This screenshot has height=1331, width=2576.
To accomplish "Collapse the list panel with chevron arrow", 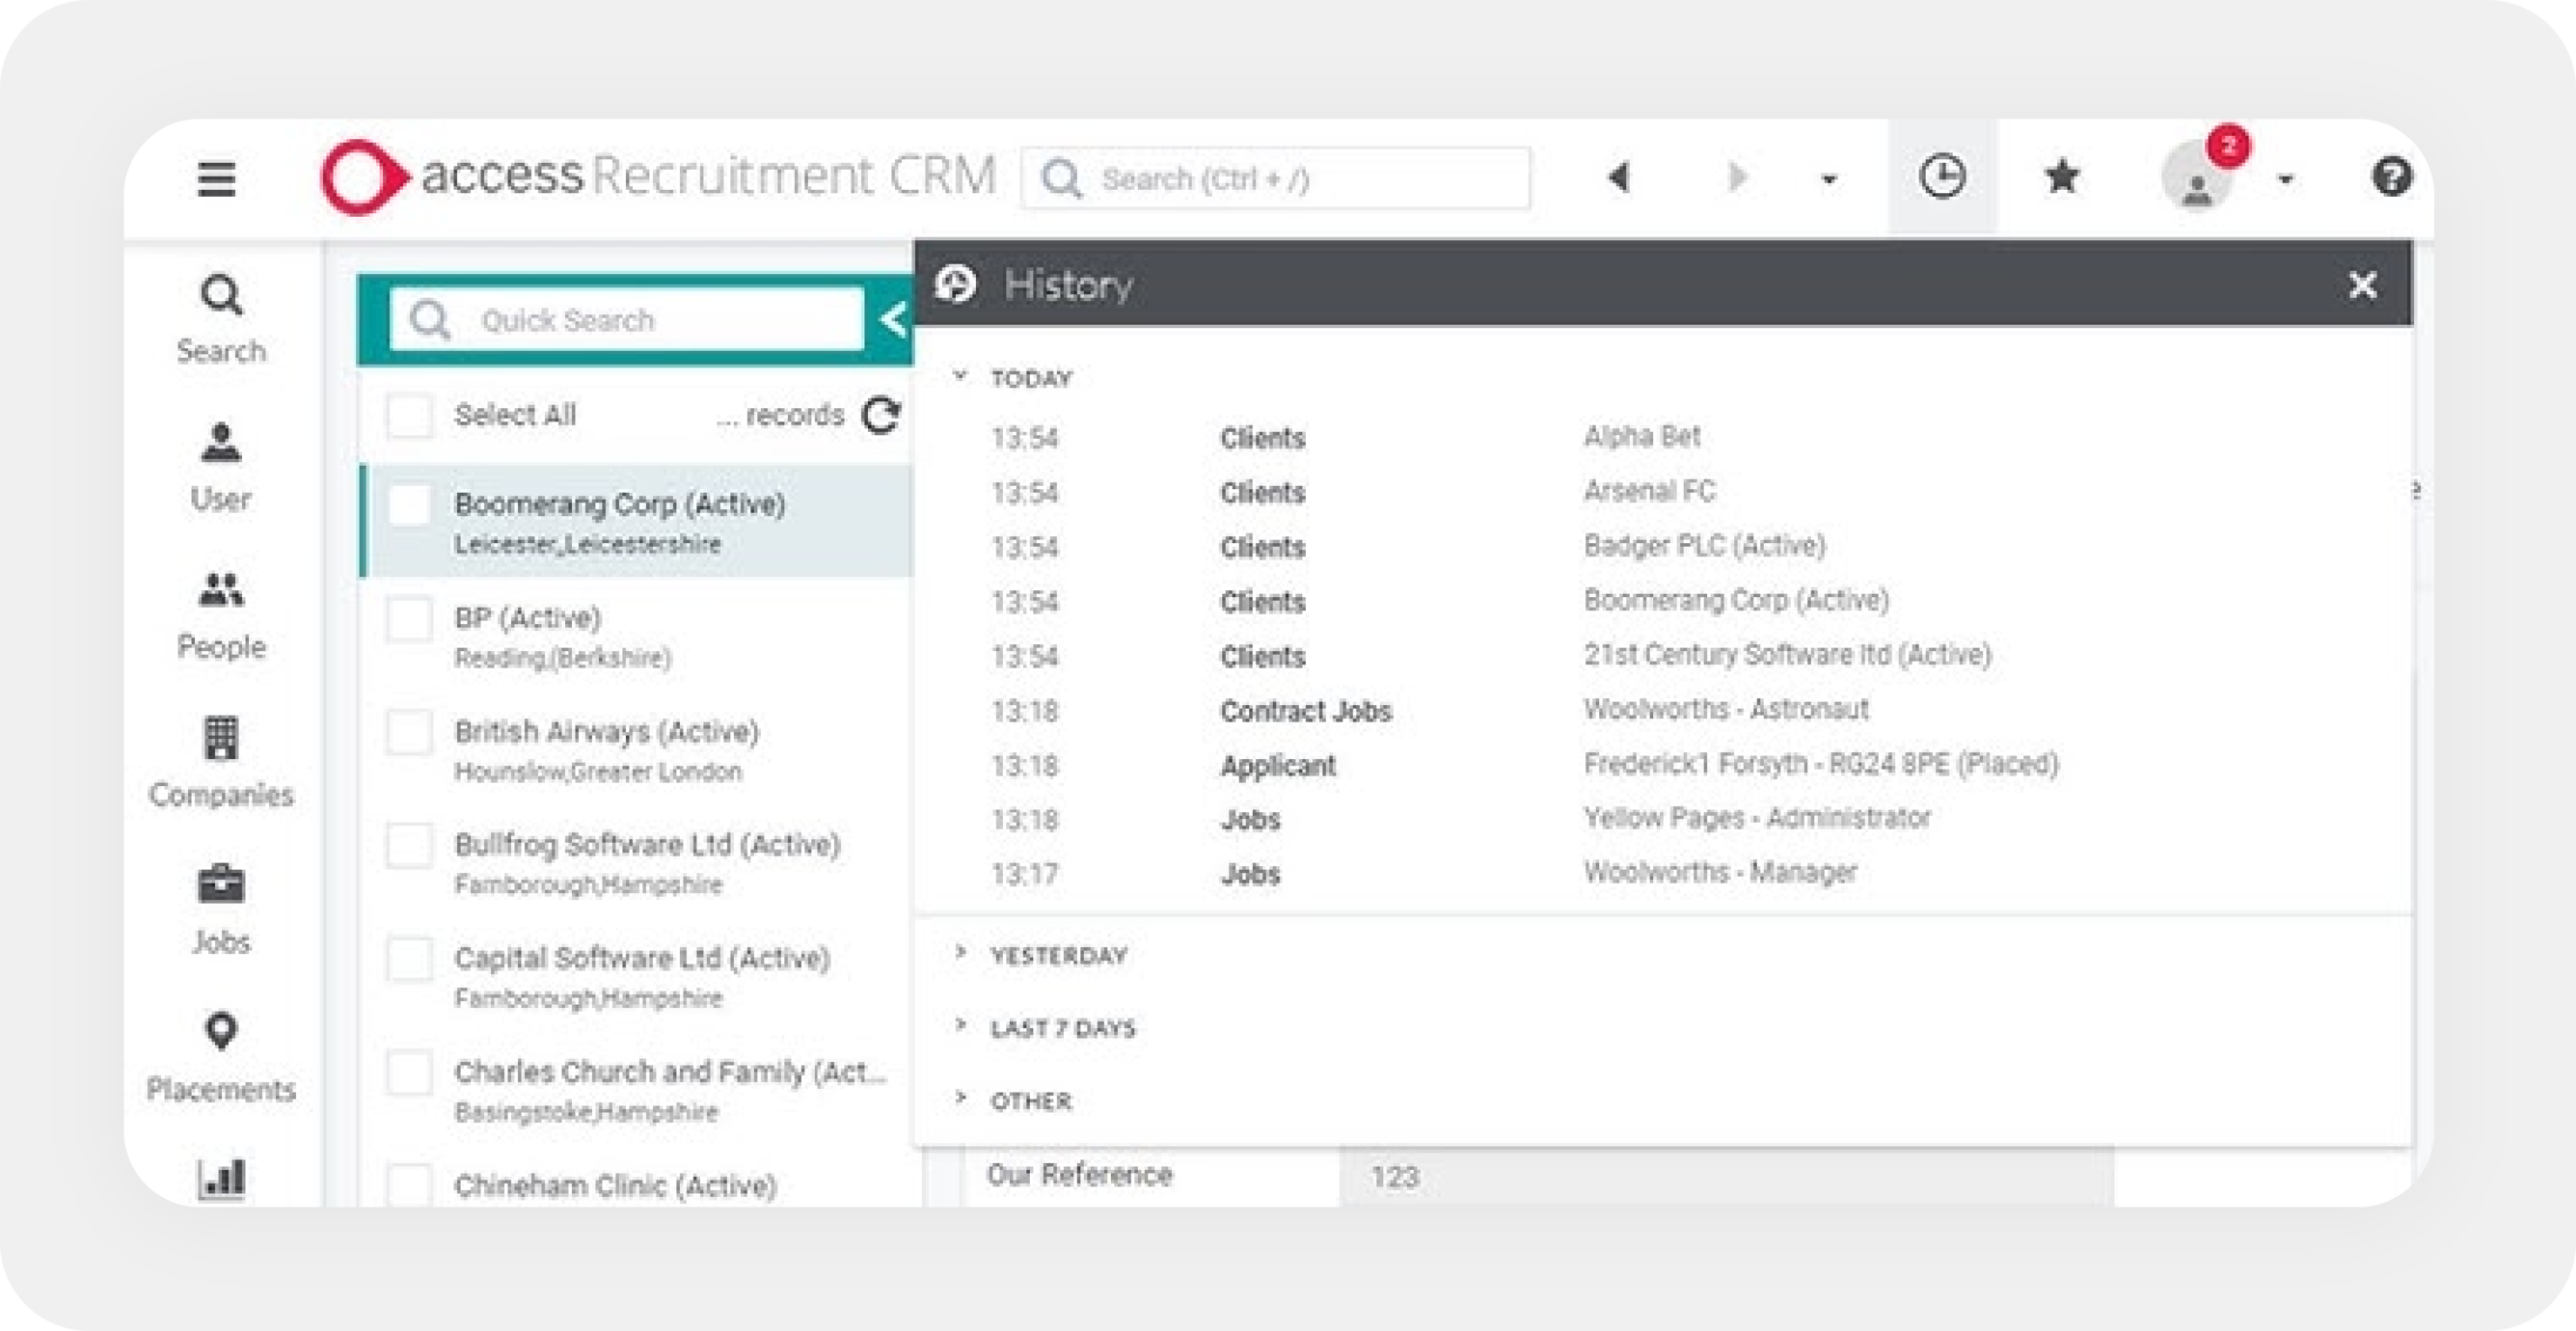I will point(893,320).
